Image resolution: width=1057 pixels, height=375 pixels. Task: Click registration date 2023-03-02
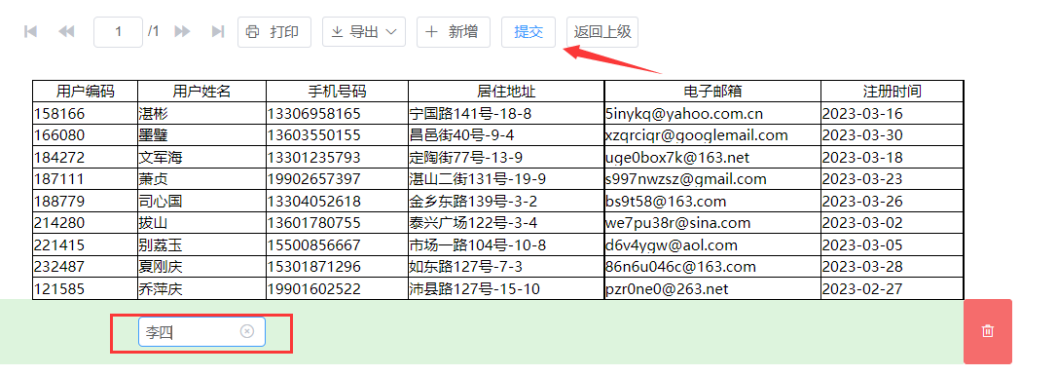893,223
